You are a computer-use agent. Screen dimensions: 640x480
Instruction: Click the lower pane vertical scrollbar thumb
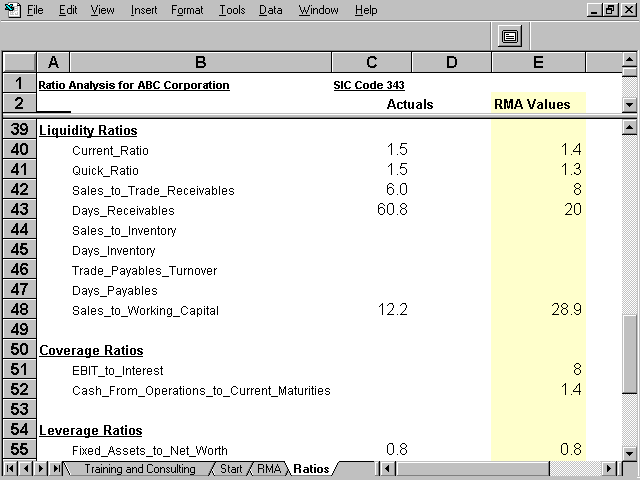629,354
